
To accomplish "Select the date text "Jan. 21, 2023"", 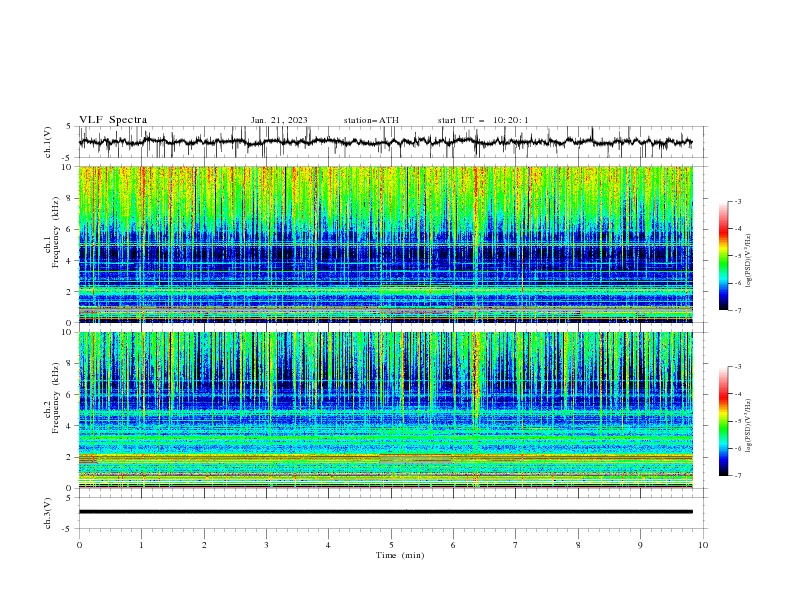I will point(279,120).
